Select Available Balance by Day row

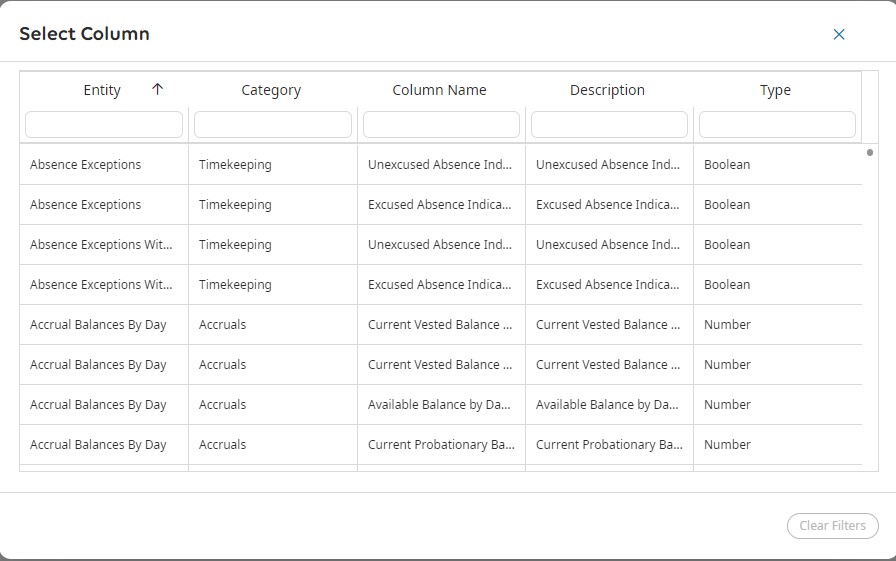point(440,405)
